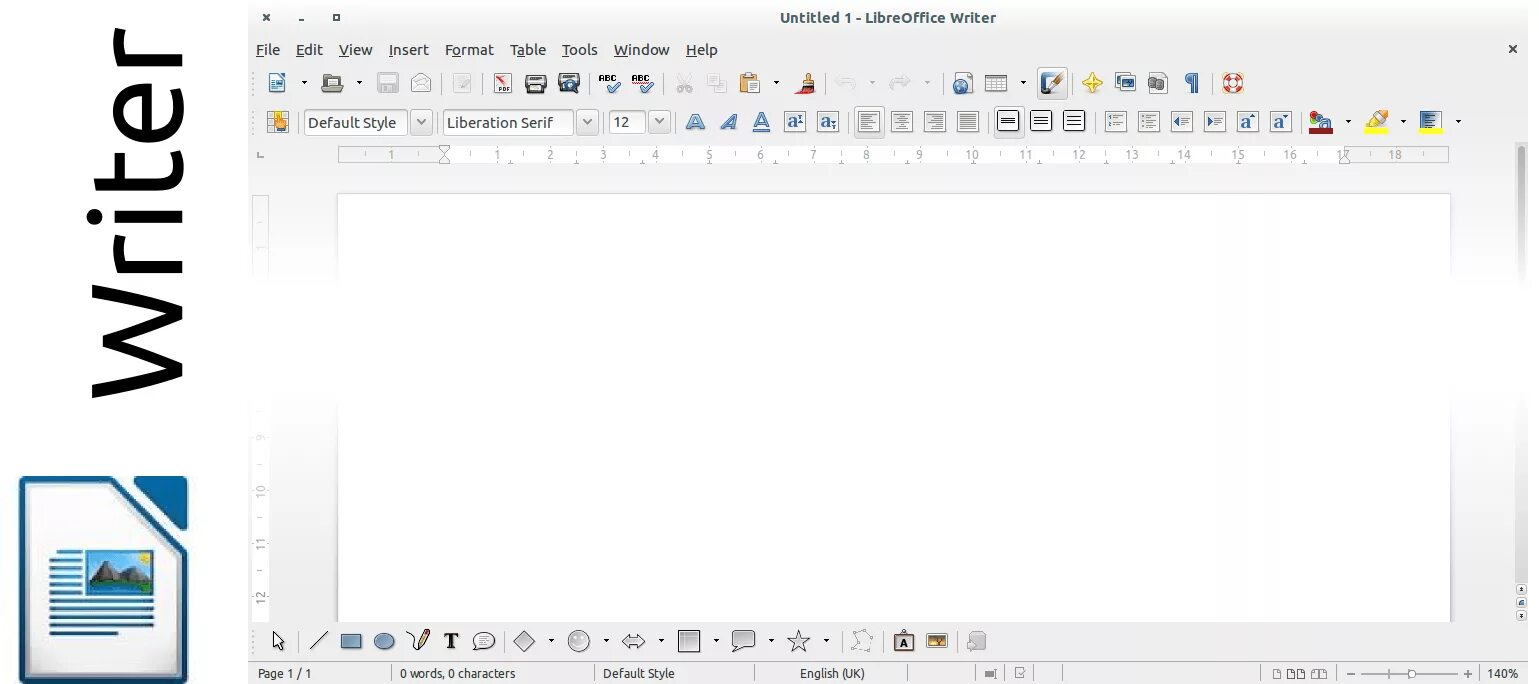
Task: Increase the font size one step
Action: point(1248,121)
